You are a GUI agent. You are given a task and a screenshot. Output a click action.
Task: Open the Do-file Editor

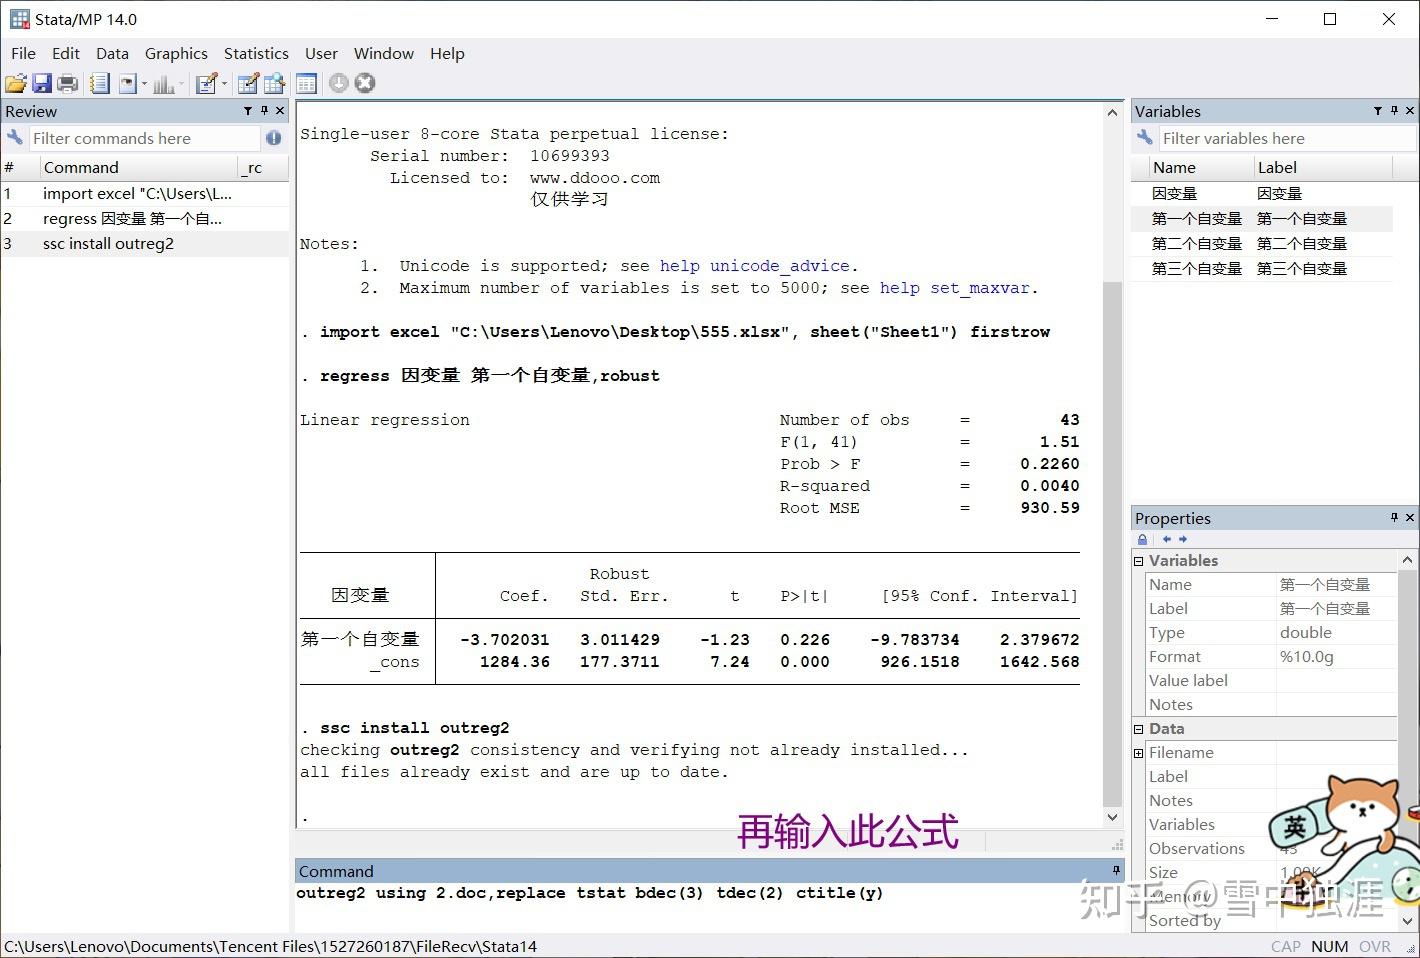pos(206,83)
